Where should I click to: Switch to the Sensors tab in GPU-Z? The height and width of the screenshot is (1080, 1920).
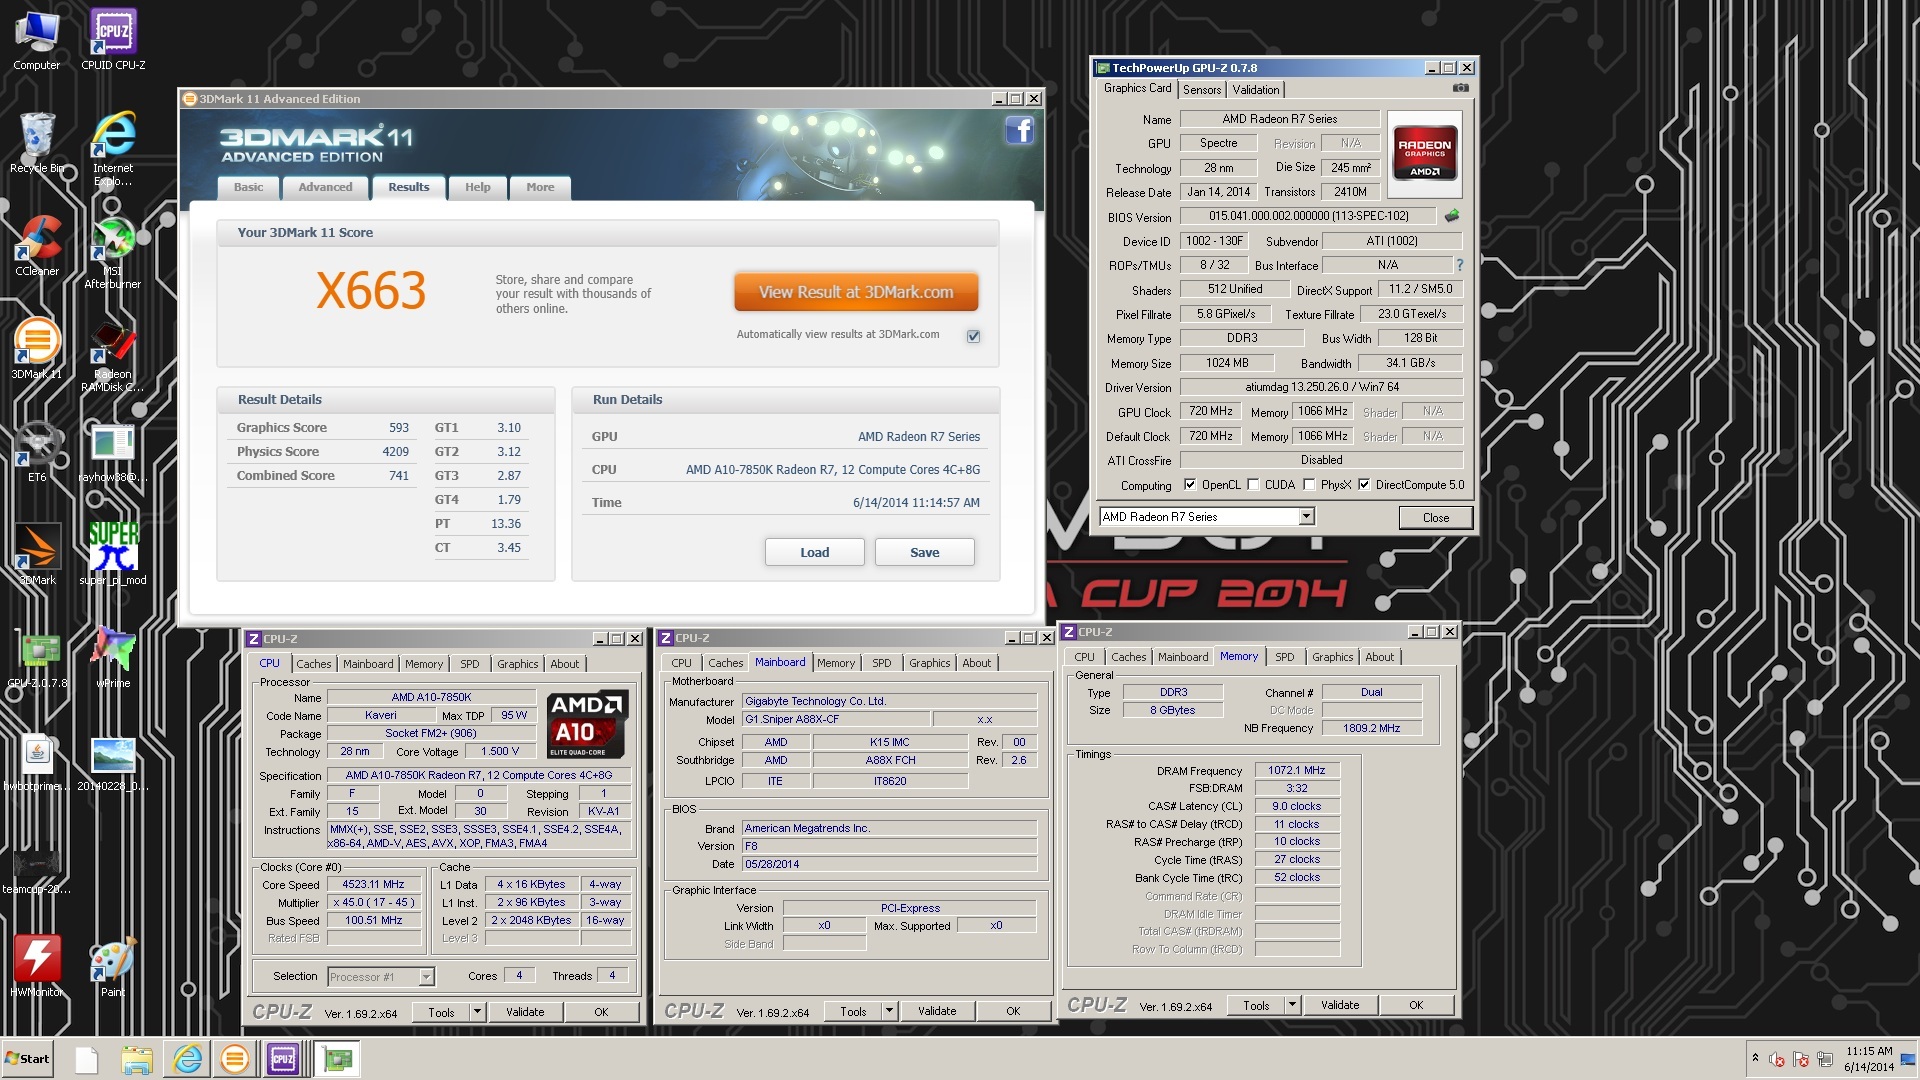coord(1202,89)
